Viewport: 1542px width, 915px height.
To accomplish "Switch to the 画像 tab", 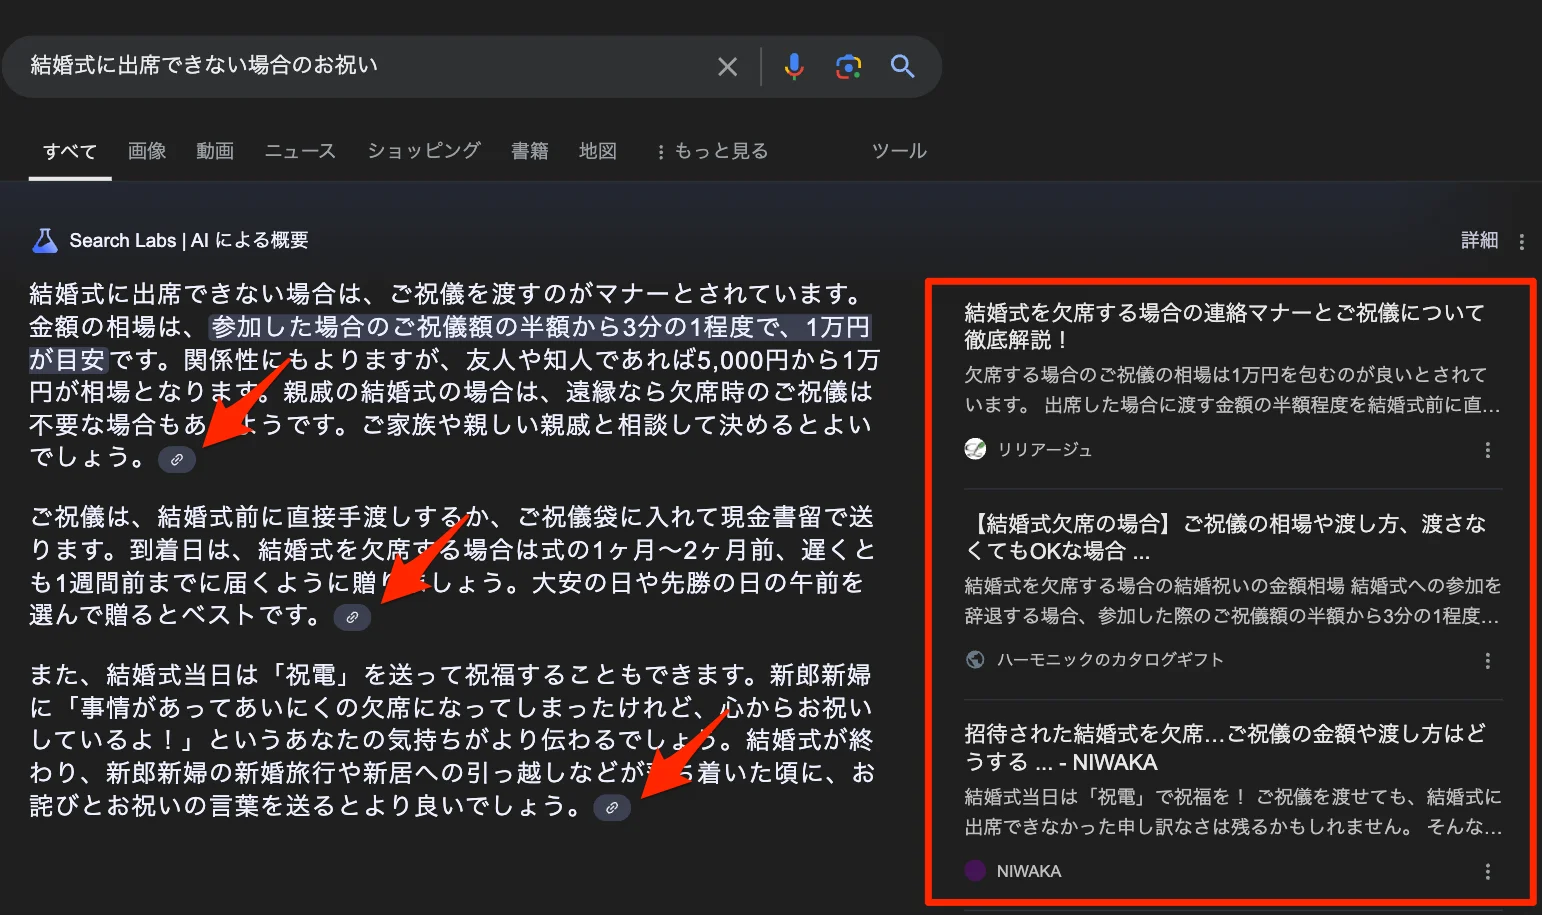I will [x=147, y=151].
